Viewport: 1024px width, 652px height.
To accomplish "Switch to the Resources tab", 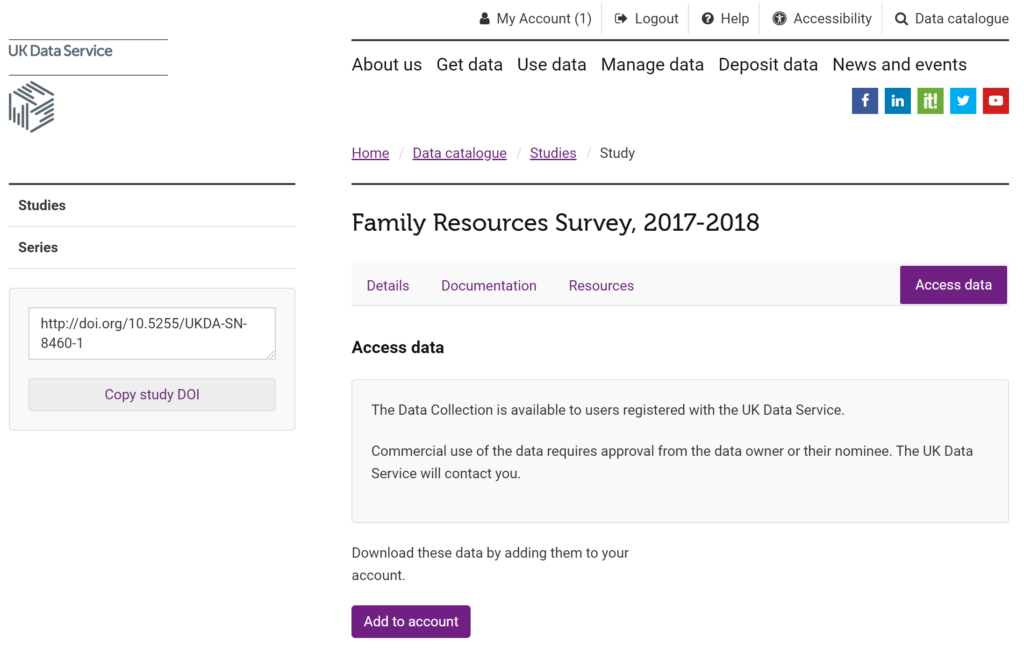I will pyautogui.click(x=601, y=285).
